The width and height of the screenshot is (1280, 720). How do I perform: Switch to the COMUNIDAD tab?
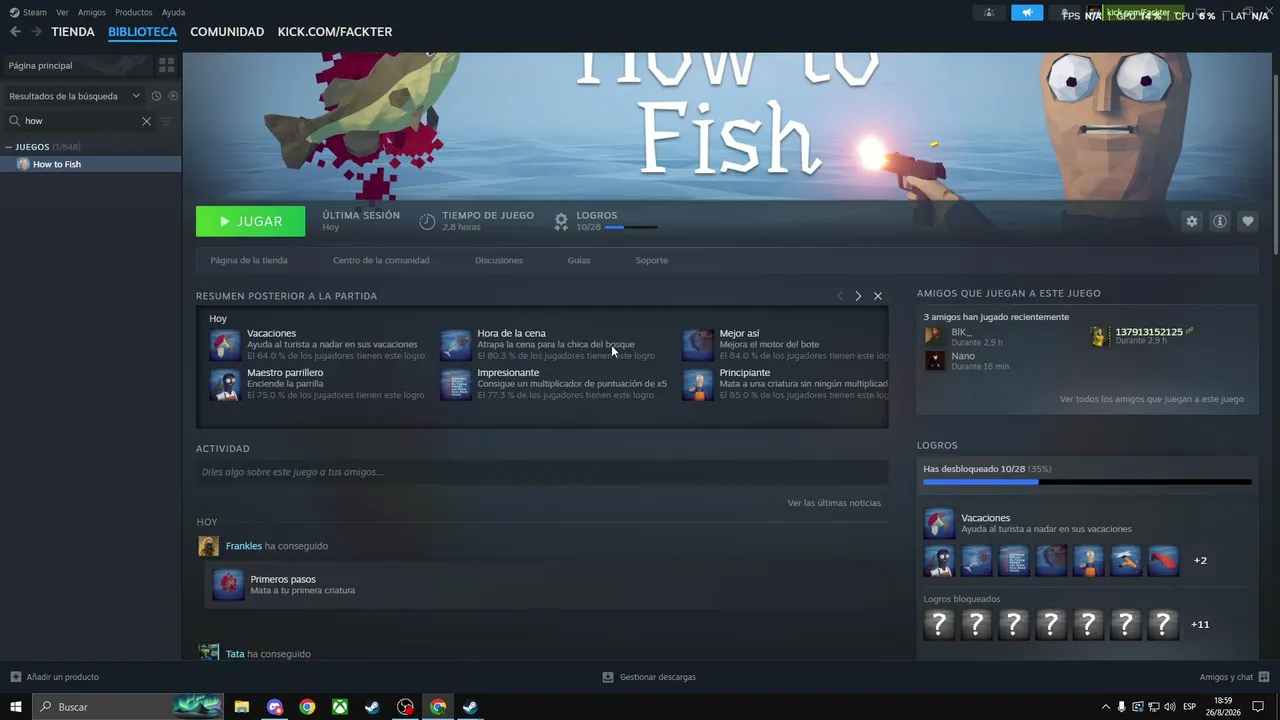(x=227, y=32)
